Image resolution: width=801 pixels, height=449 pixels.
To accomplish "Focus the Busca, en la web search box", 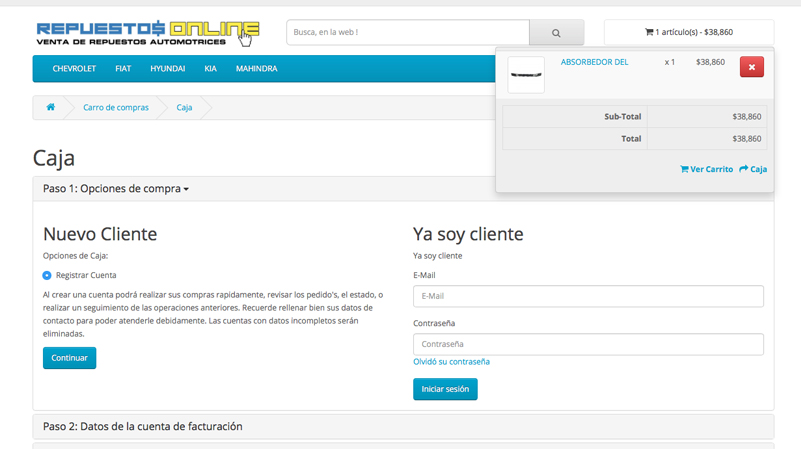I will click(x=408, y=33).
